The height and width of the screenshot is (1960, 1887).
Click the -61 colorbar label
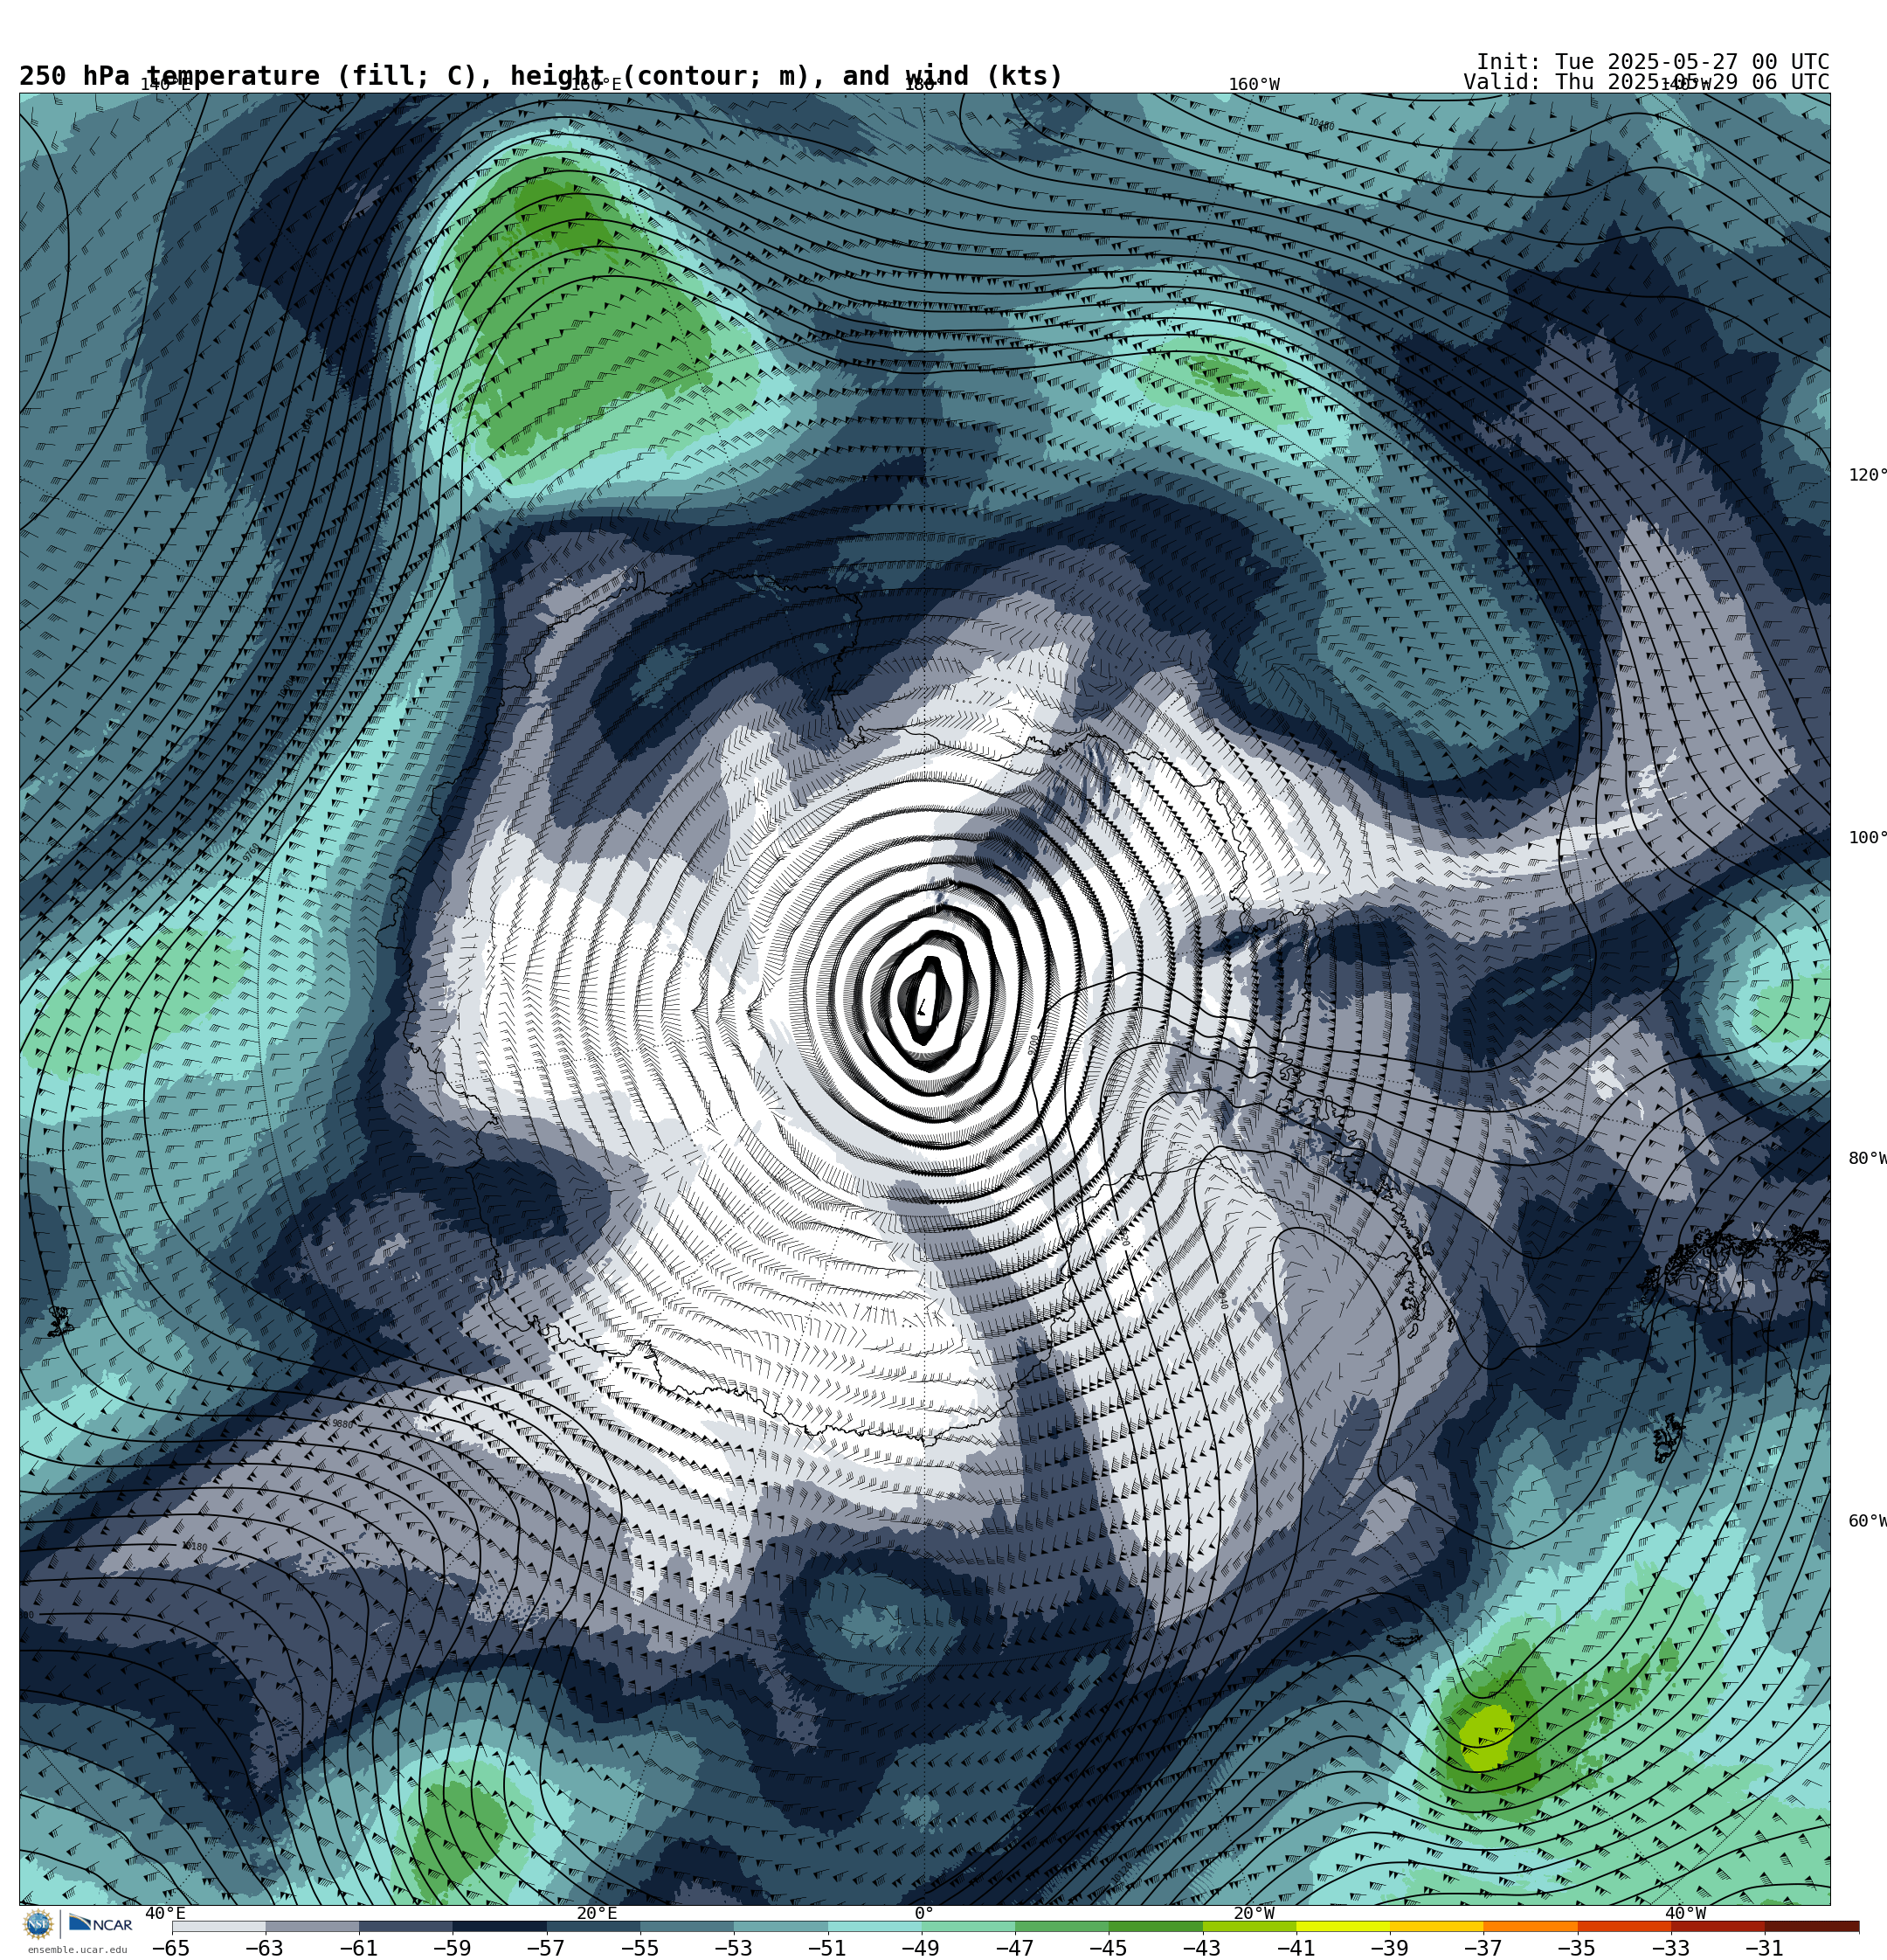(x=358, y=1948)
